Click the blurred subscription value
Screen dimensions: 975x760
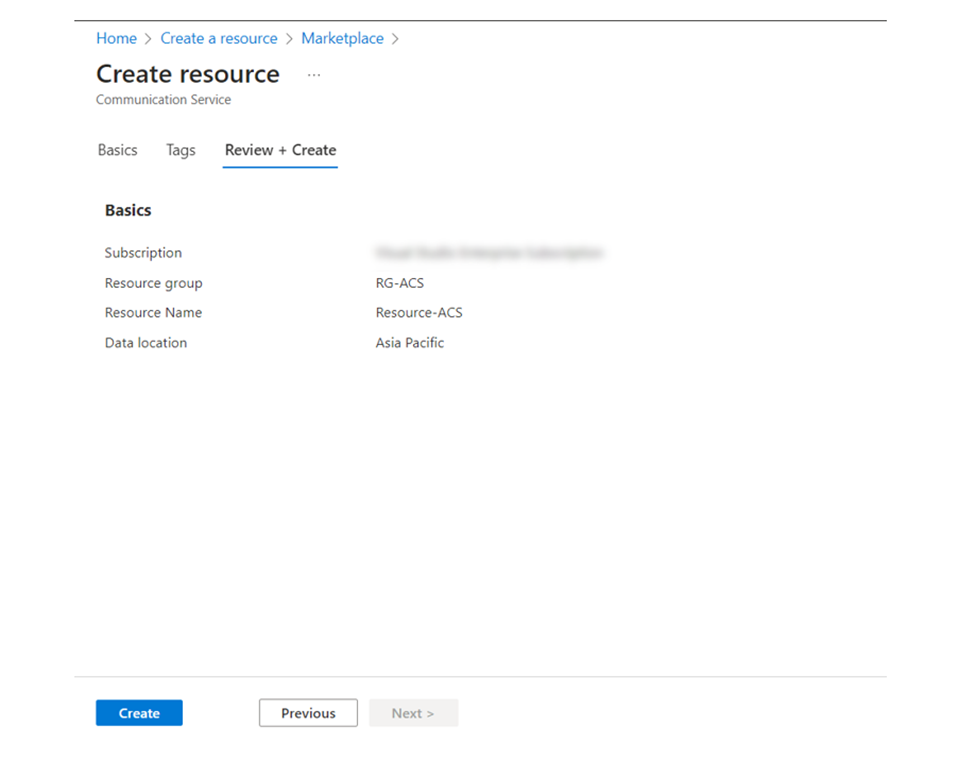coord(489,253)
